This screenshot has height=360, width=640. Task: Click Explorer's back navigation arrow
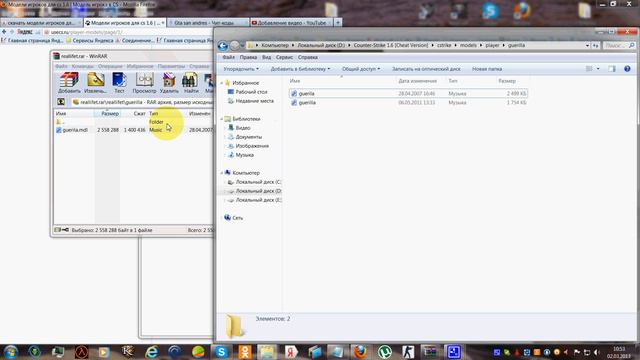tap(222, 45)
